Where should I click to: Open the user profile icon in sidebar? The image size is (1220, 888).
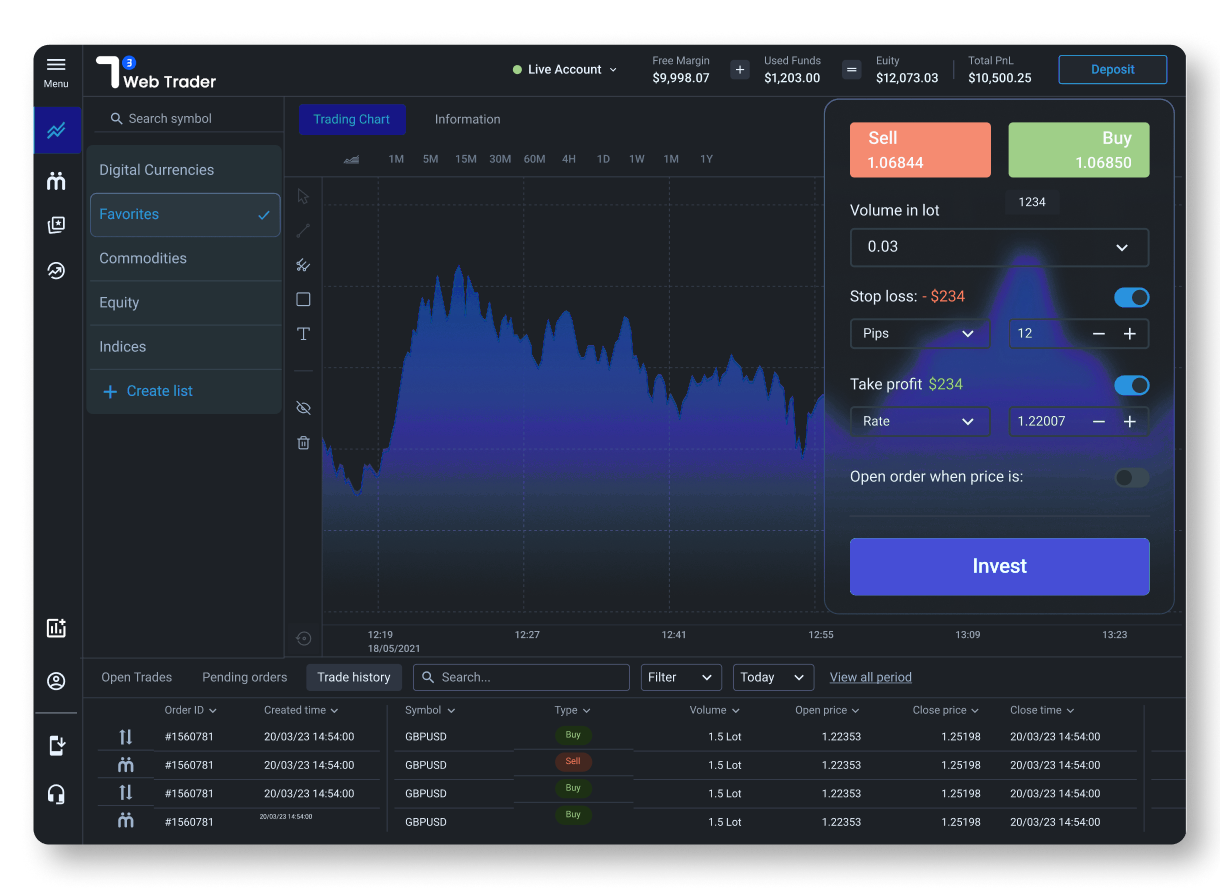click(56, 681)
